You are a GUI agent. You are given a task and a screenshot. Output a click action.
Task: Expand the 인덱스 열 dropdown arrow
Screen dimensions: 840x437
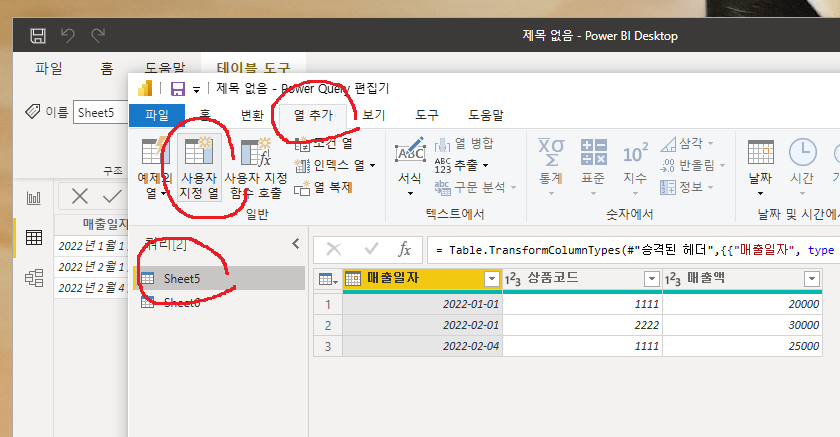tap(372, 165)
